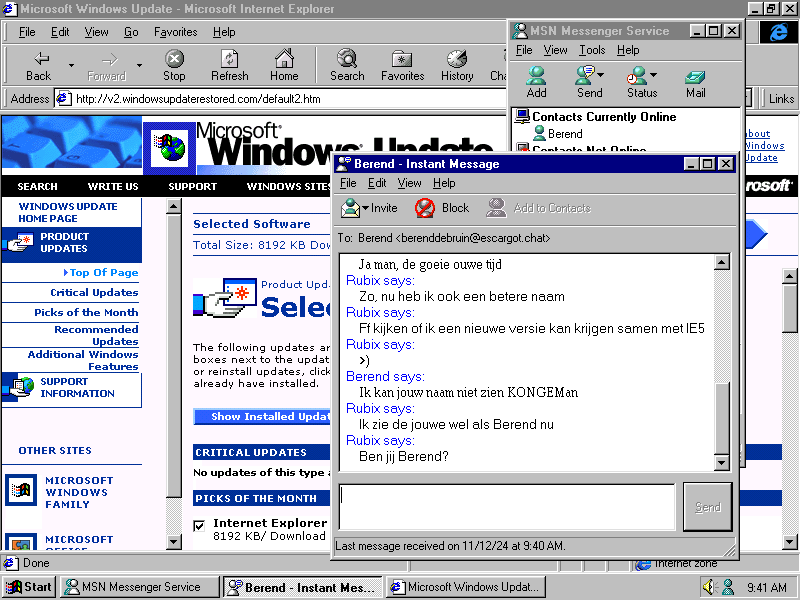Toggle the Internet Explorer update checkbox
The width and height of the screenshot is (800, 600).
point(200,525)
